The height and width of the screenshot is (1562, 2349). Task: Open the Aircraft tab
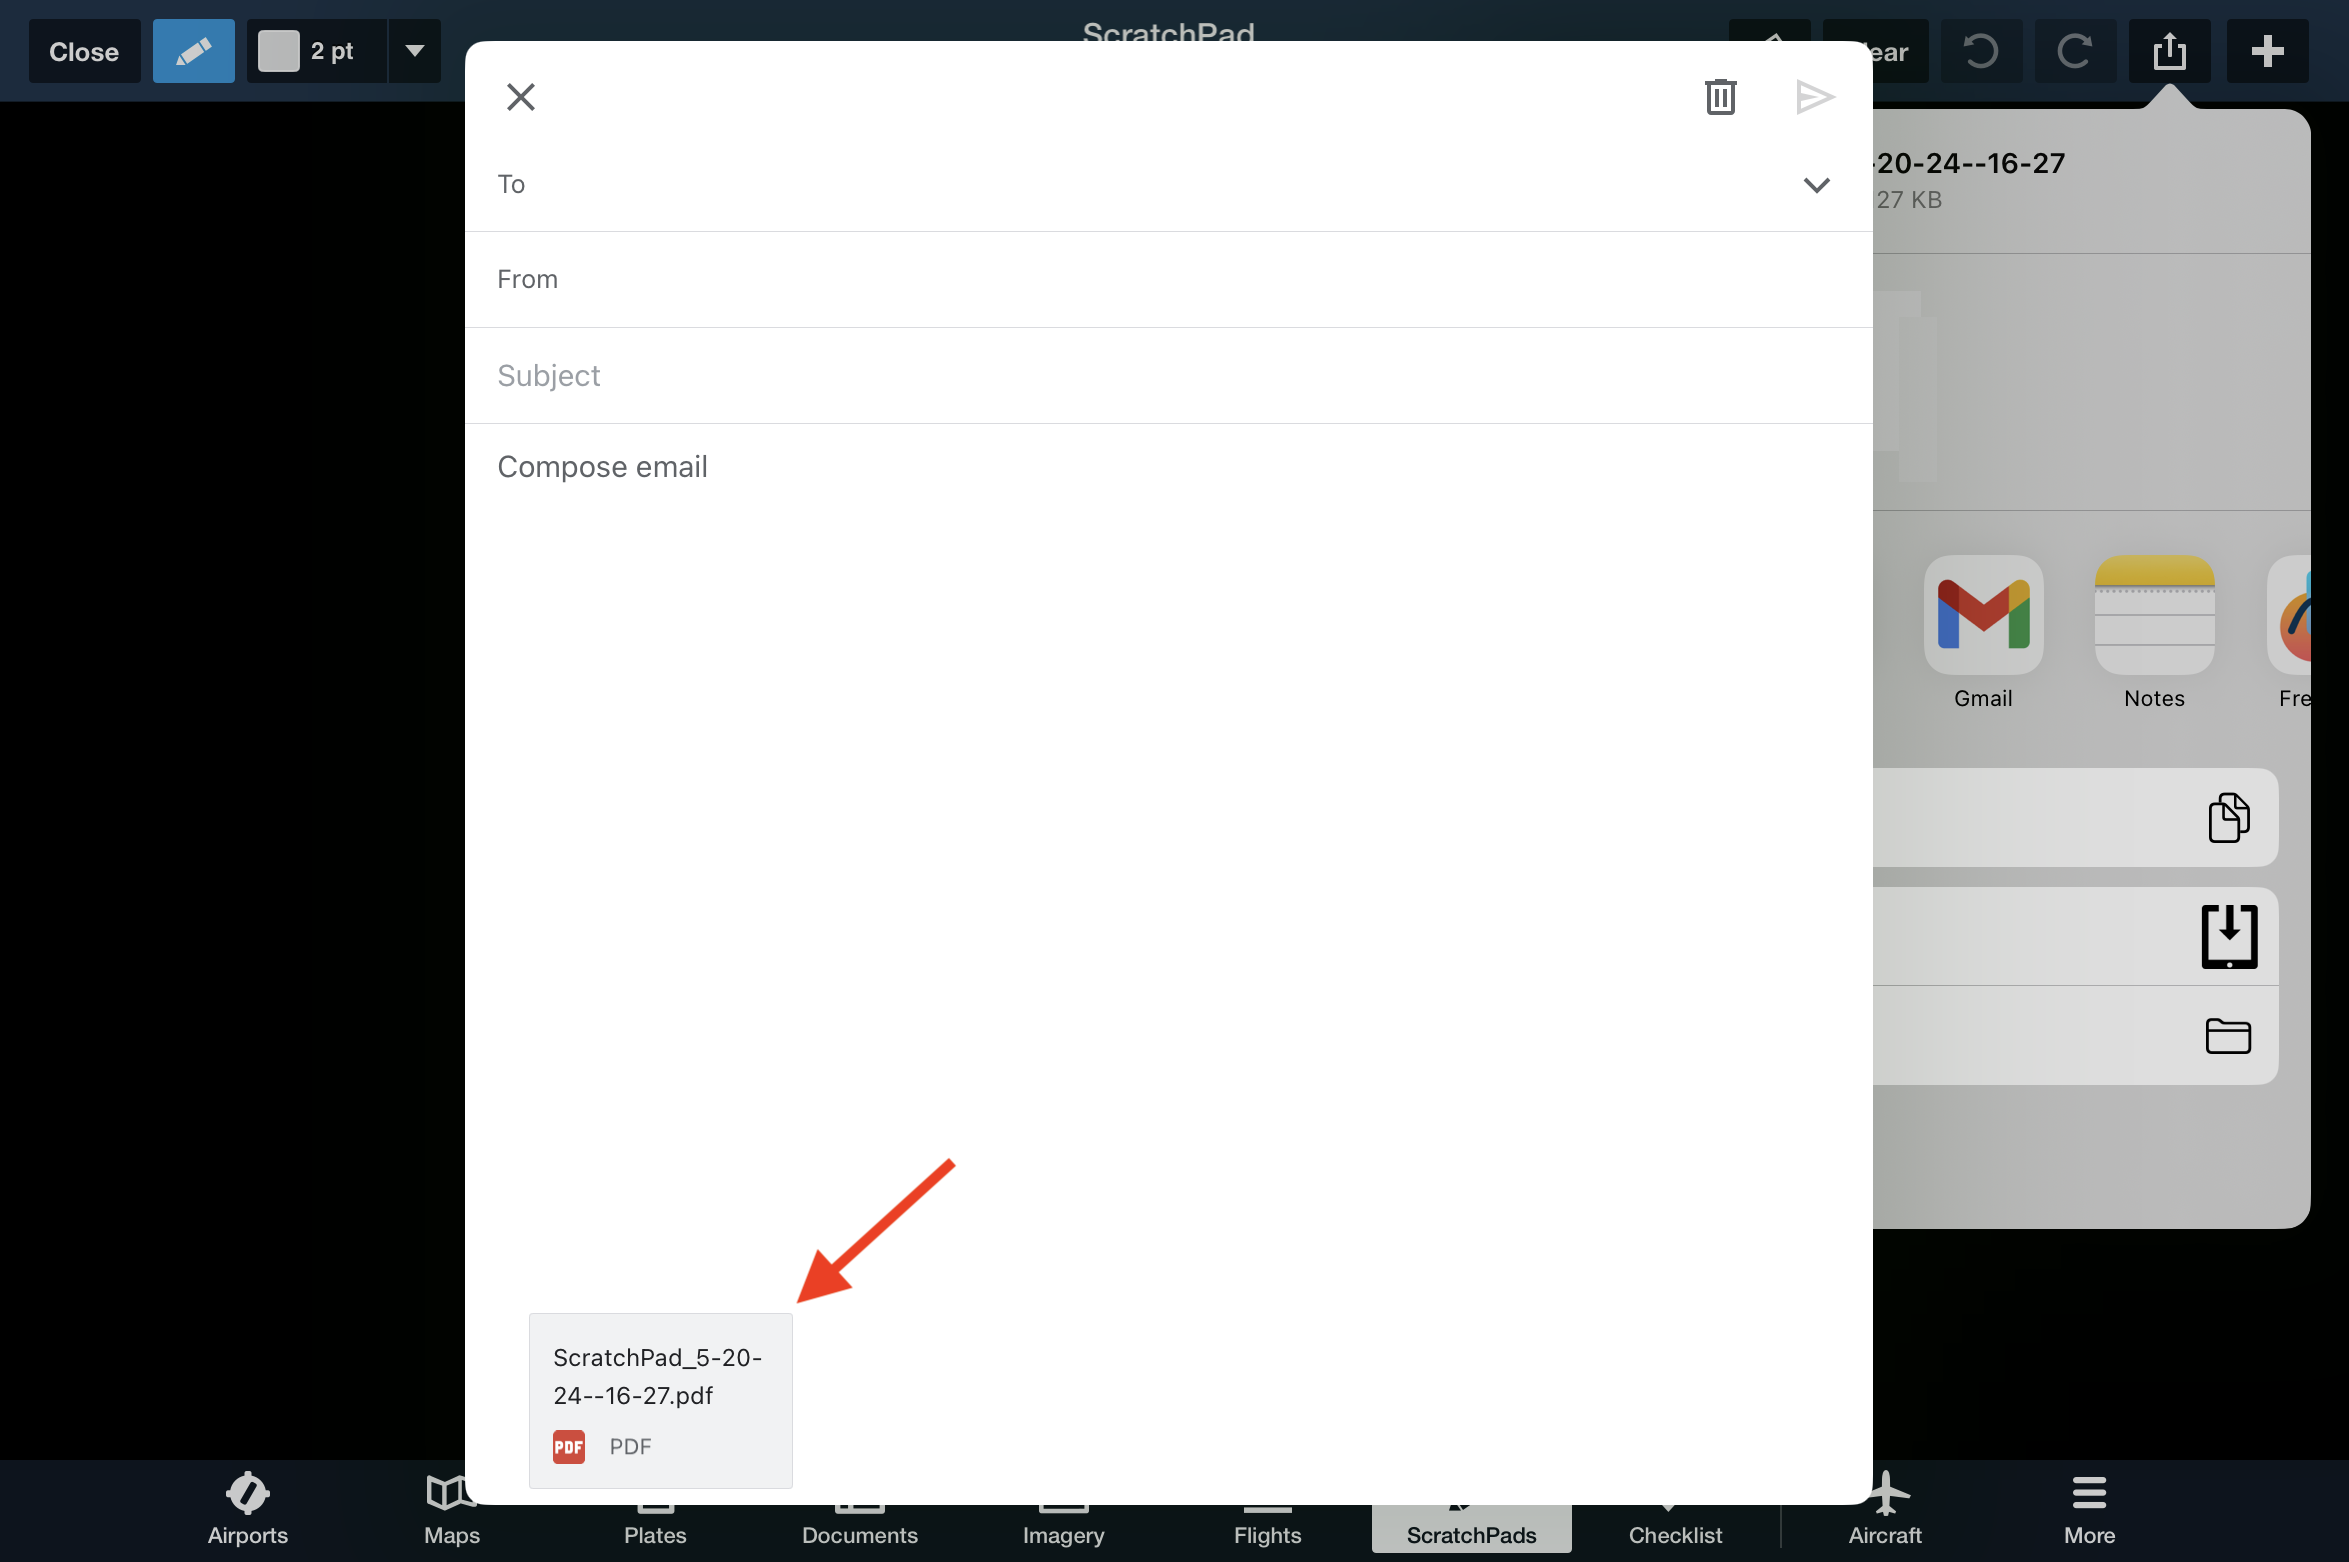(1885, 1510)
